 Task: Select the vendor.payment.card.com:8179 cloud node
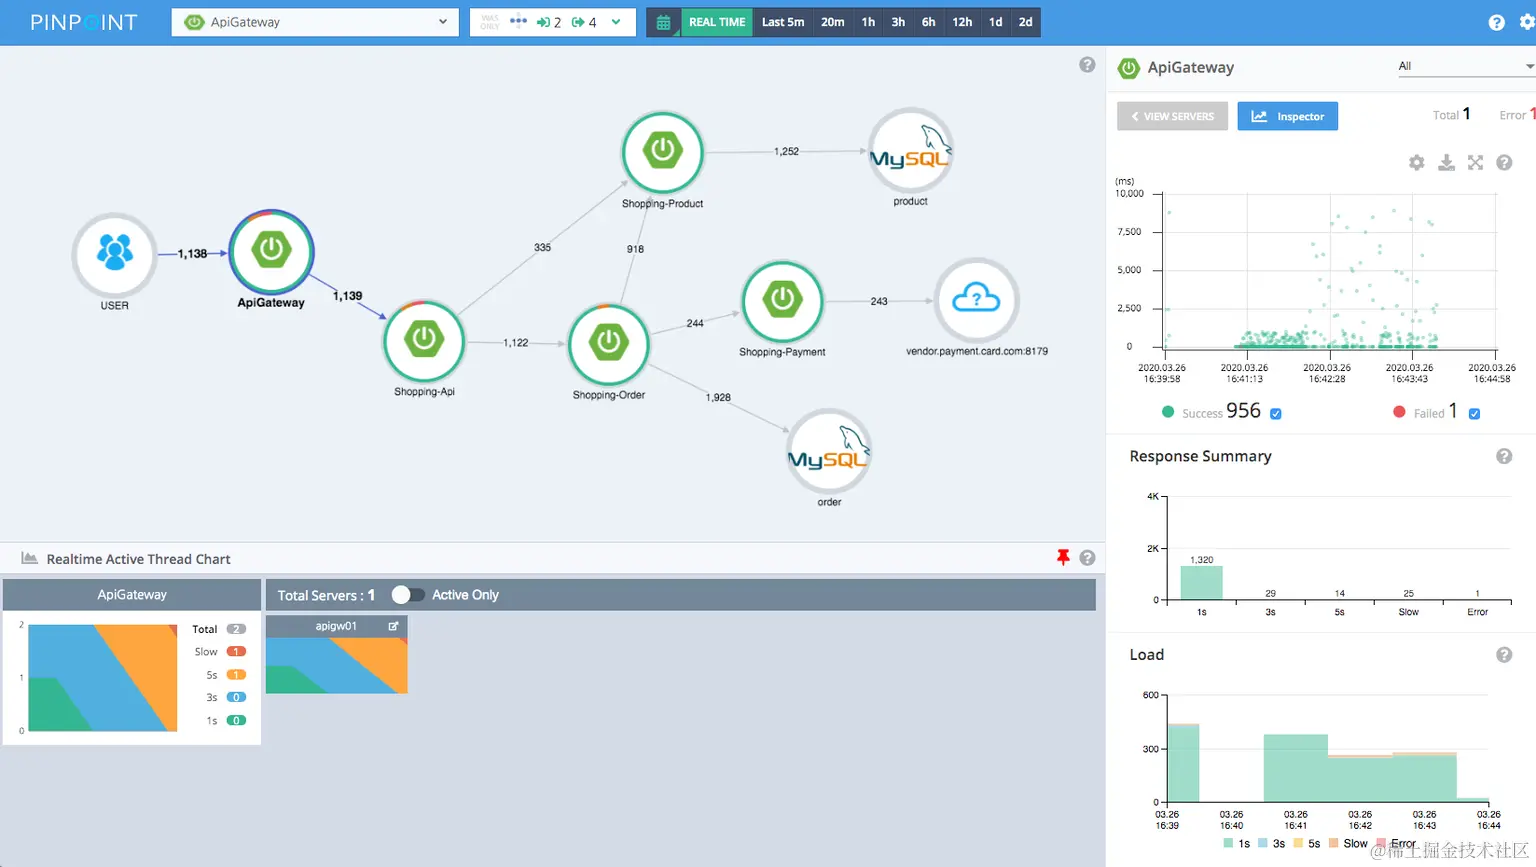coord(976,300)
